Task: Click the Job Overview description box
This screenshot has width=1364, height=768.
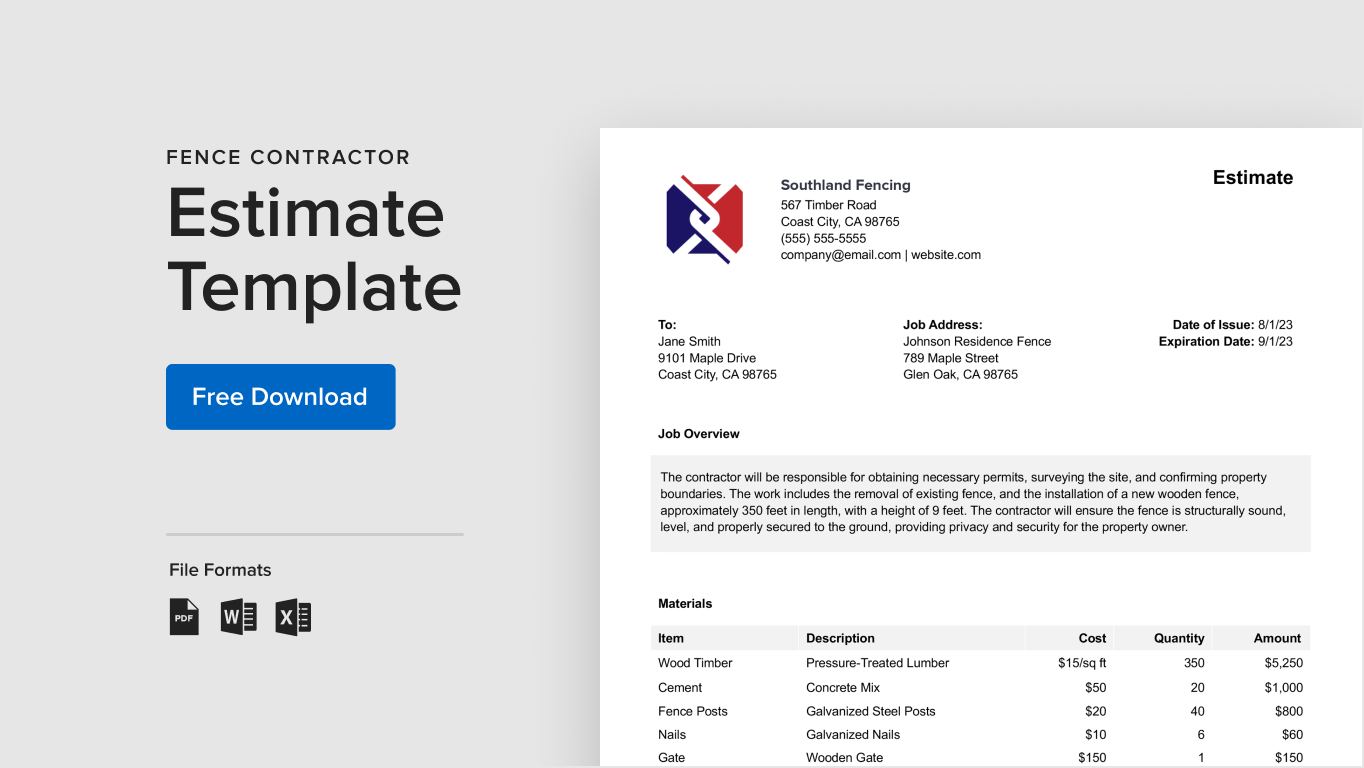Action: [x=980, y=503]
